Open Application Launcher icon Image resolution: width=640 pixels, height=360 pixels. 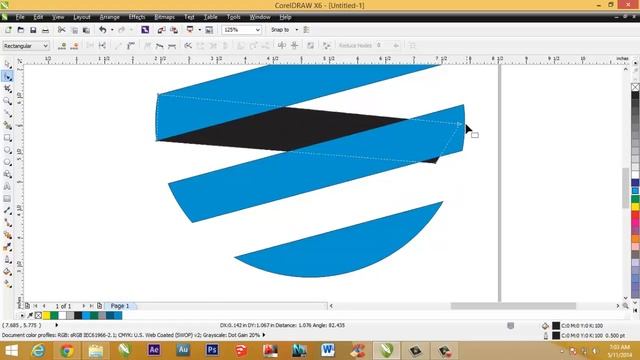(x=190, y=30)
